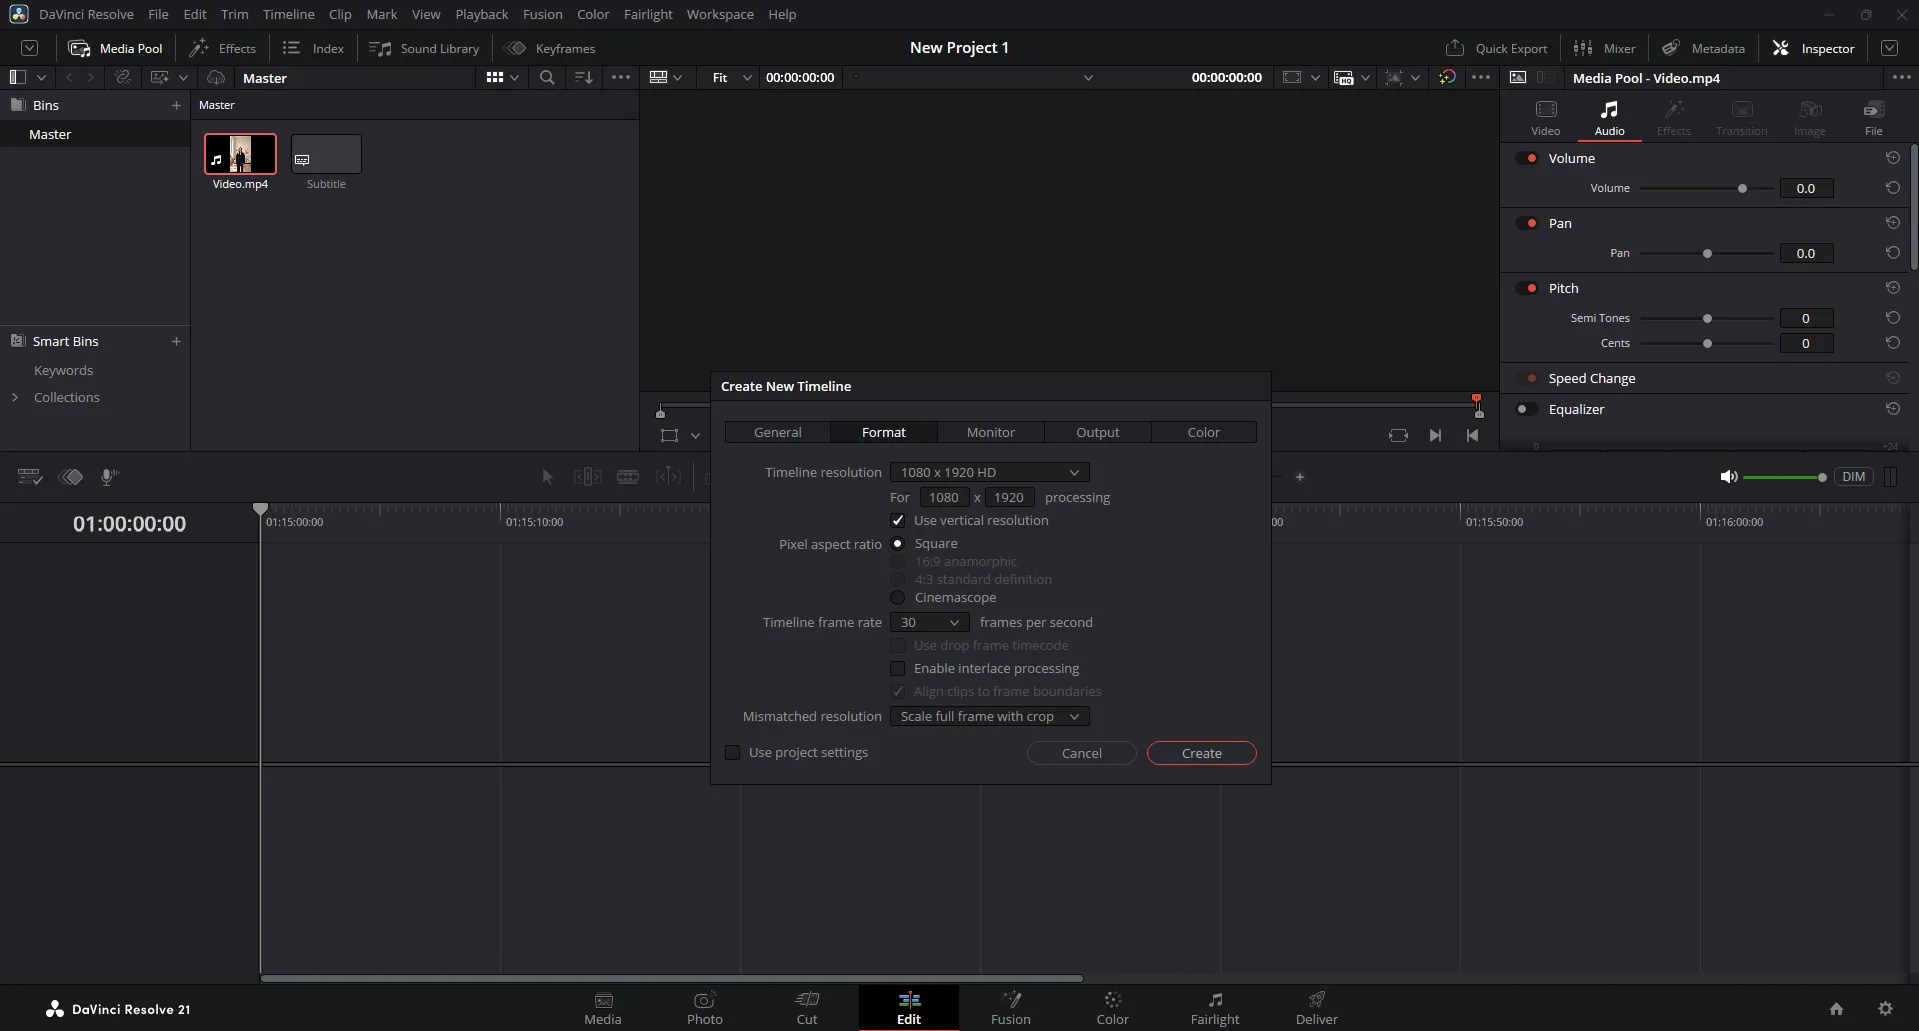Open media pool more options menu
This screenshot has width=1919, height=1031.
621,77
